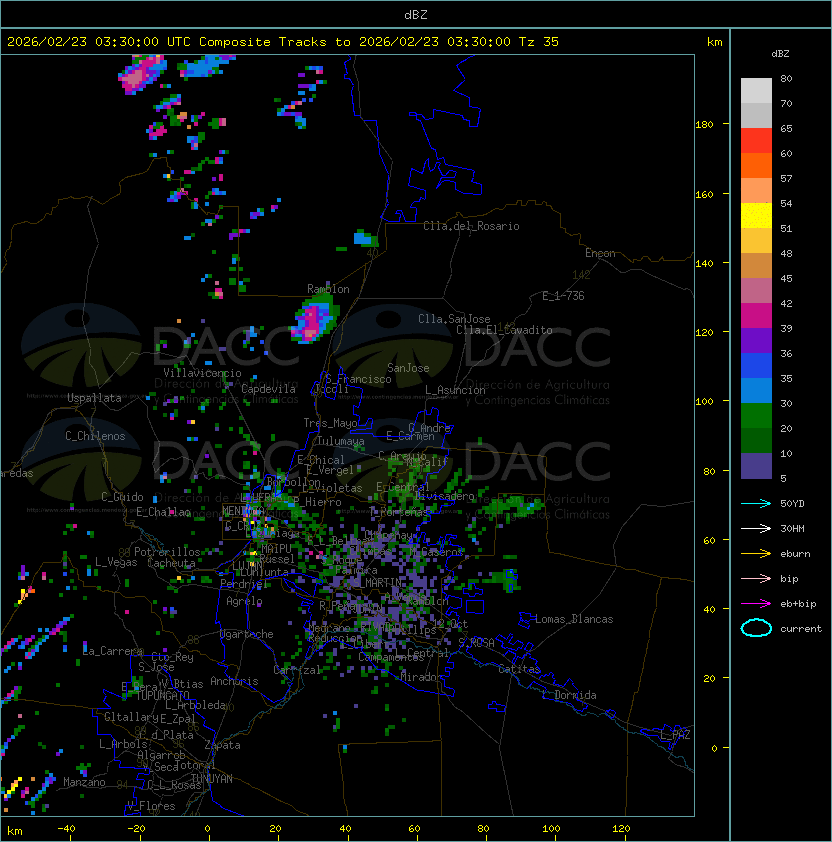This screenshot has width=832, height=842.
Task: Pick the slate 10 dBZ swatch at legend bottom
Action: pos(756,466)
